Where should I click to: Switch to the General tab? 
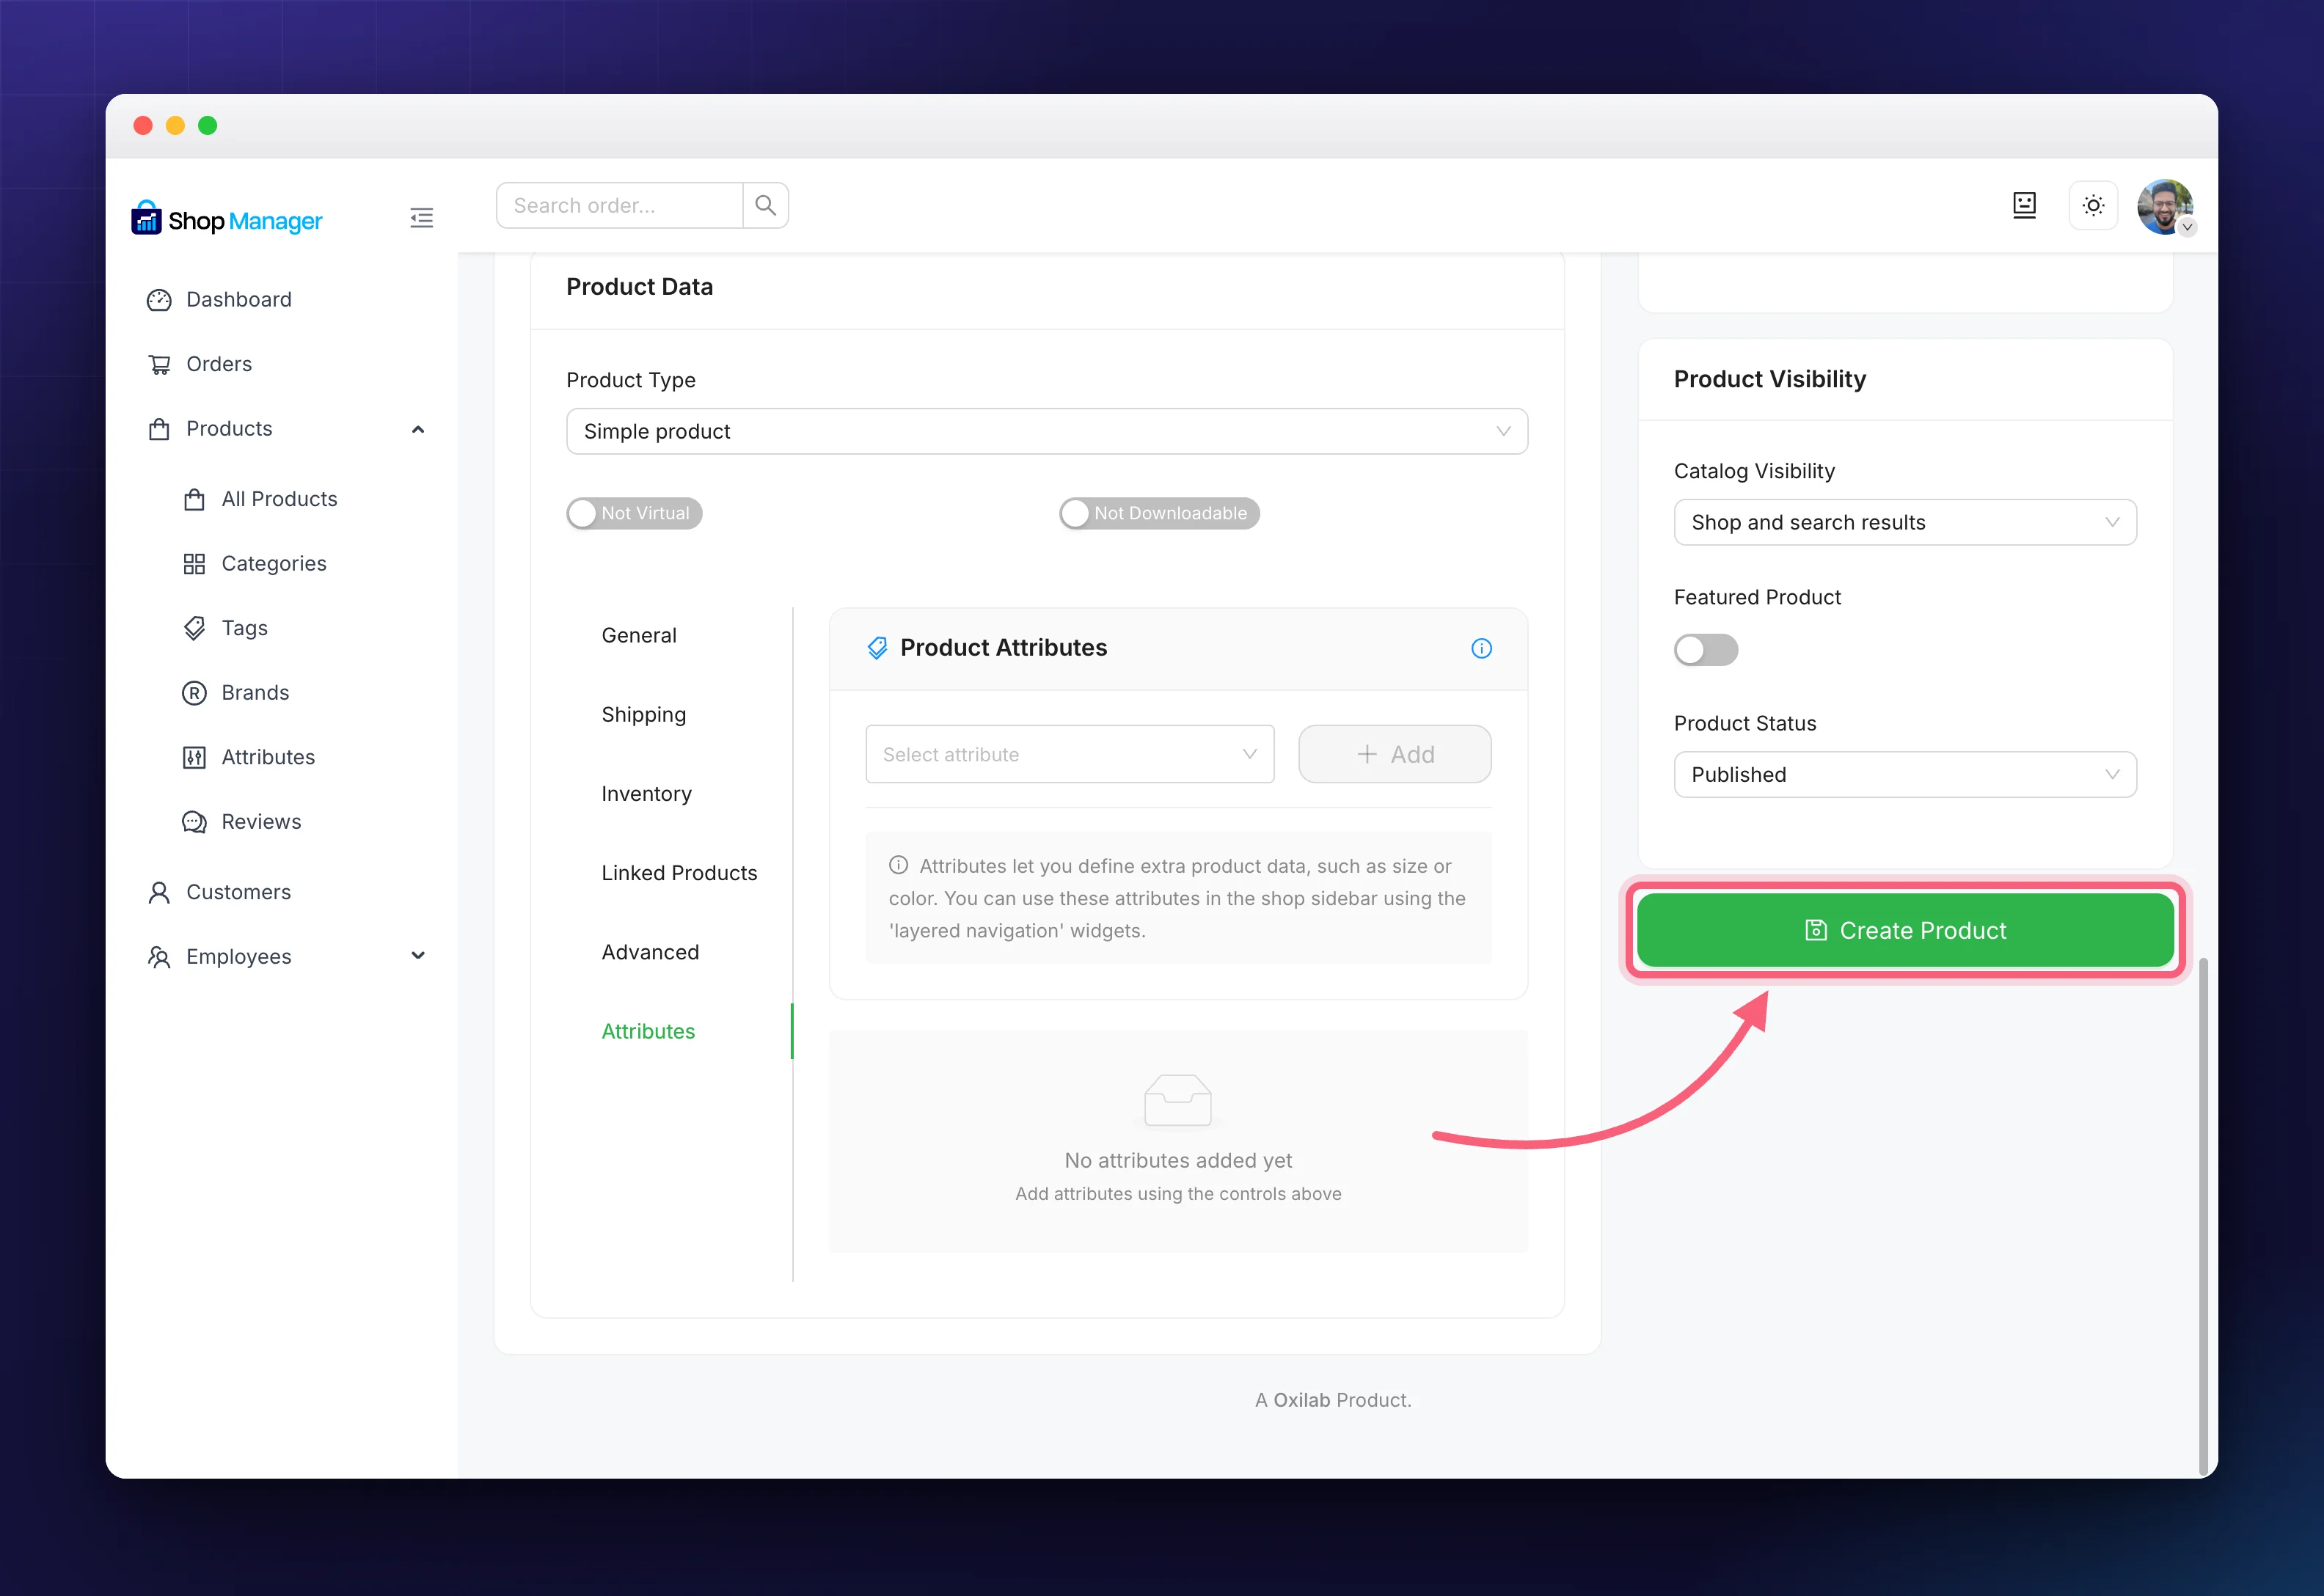click(639, 635)
